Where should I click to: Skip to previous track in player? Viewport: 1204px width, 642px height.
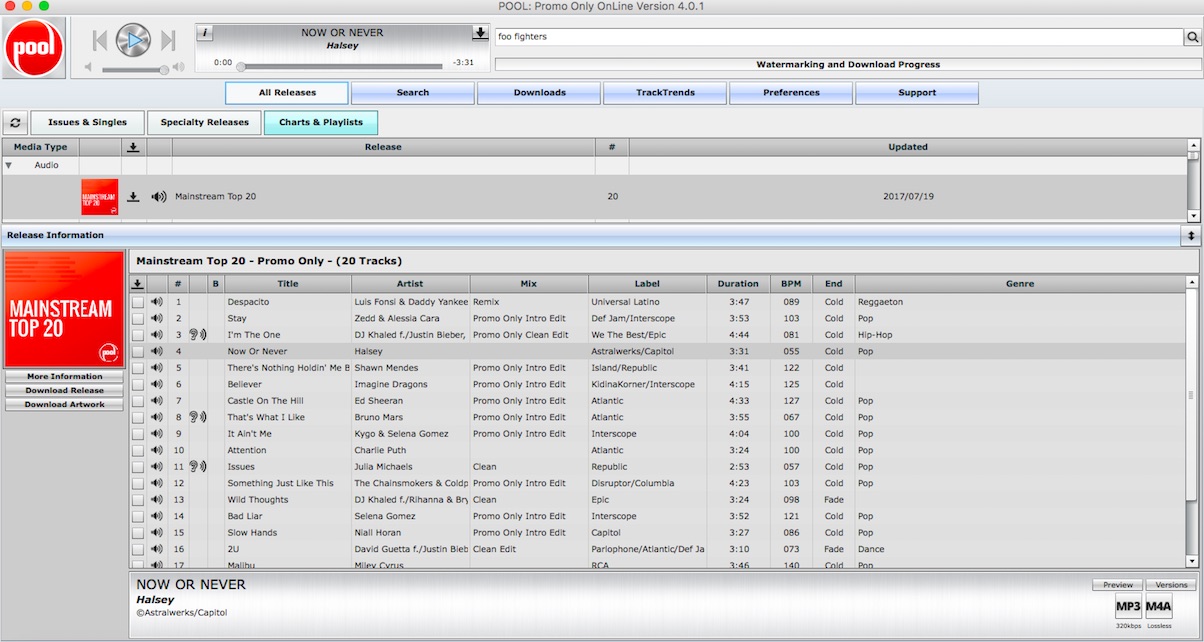[x=100, y=40]
